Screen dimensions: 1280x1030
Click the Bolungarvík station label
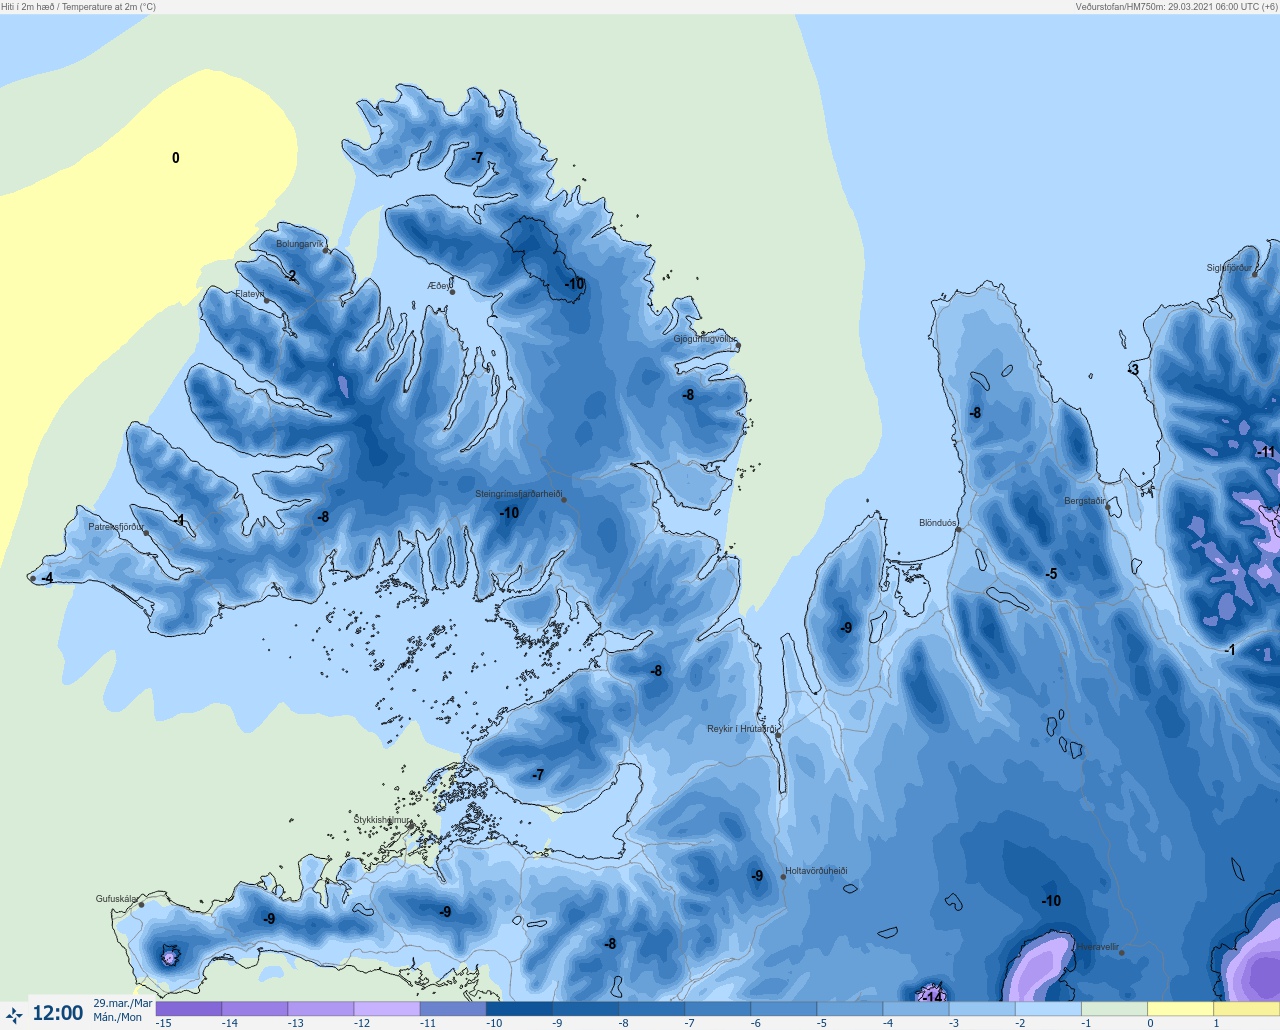click(300, 244)
